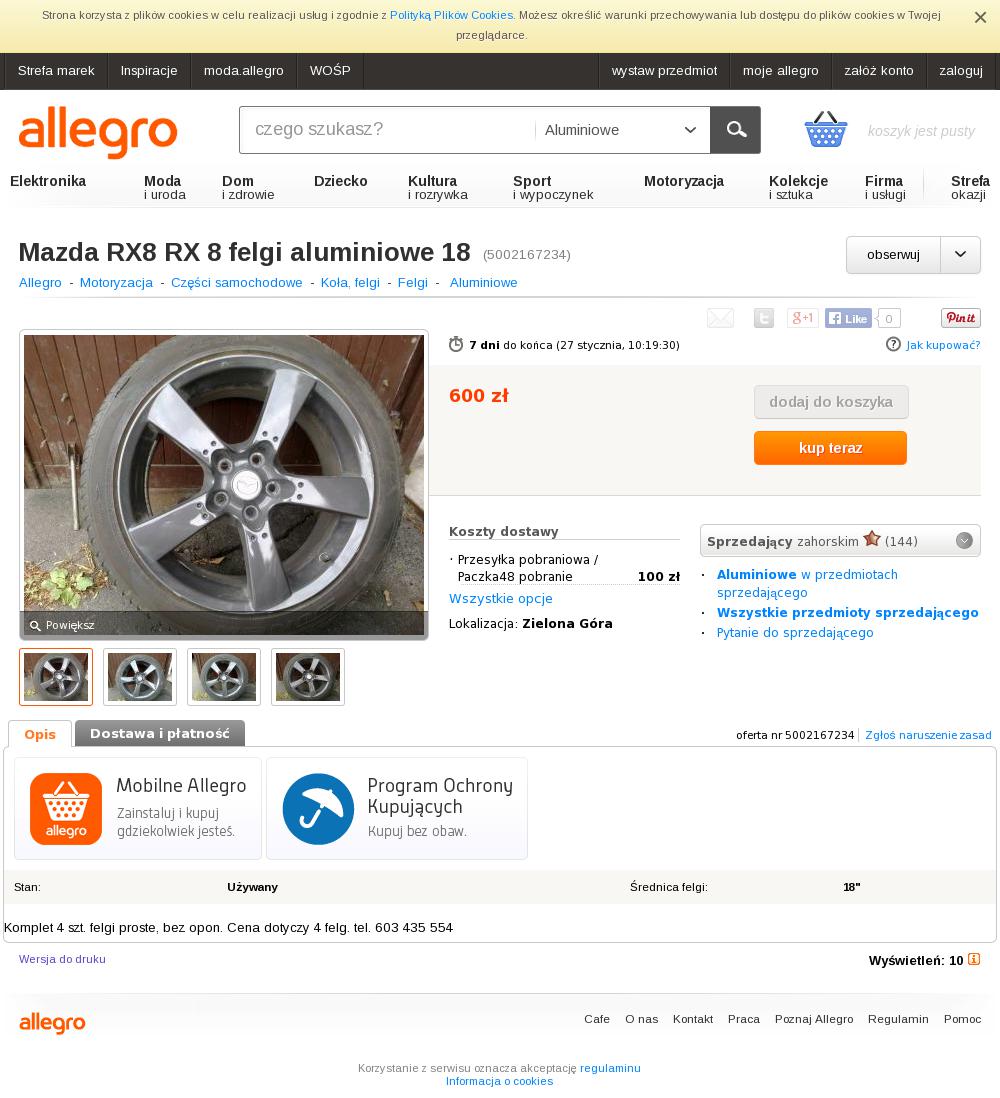Close the cookies notice banner
The height and width of the screenshot is (1098, 1000).
(x=980, y=18)
